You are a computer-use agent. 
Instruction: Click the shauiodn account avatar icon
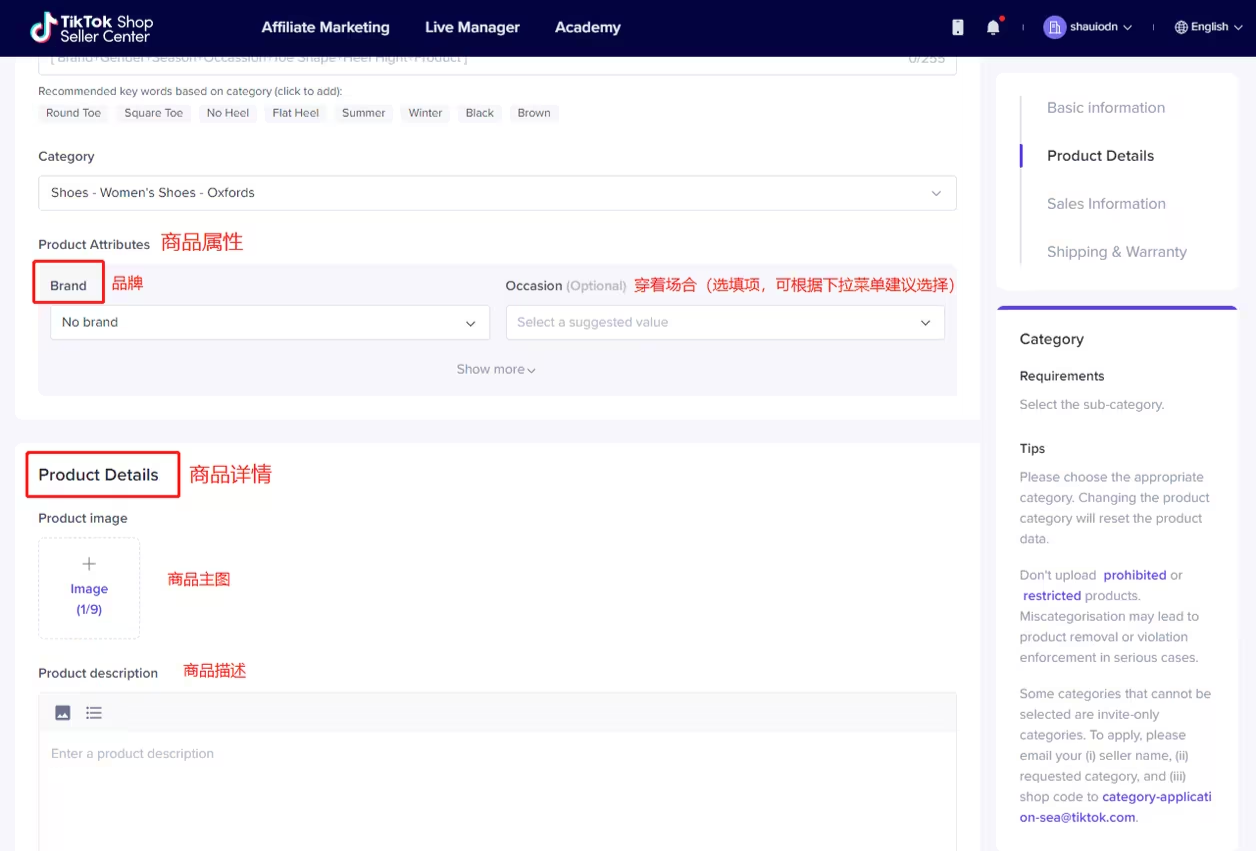[1054, 28]
